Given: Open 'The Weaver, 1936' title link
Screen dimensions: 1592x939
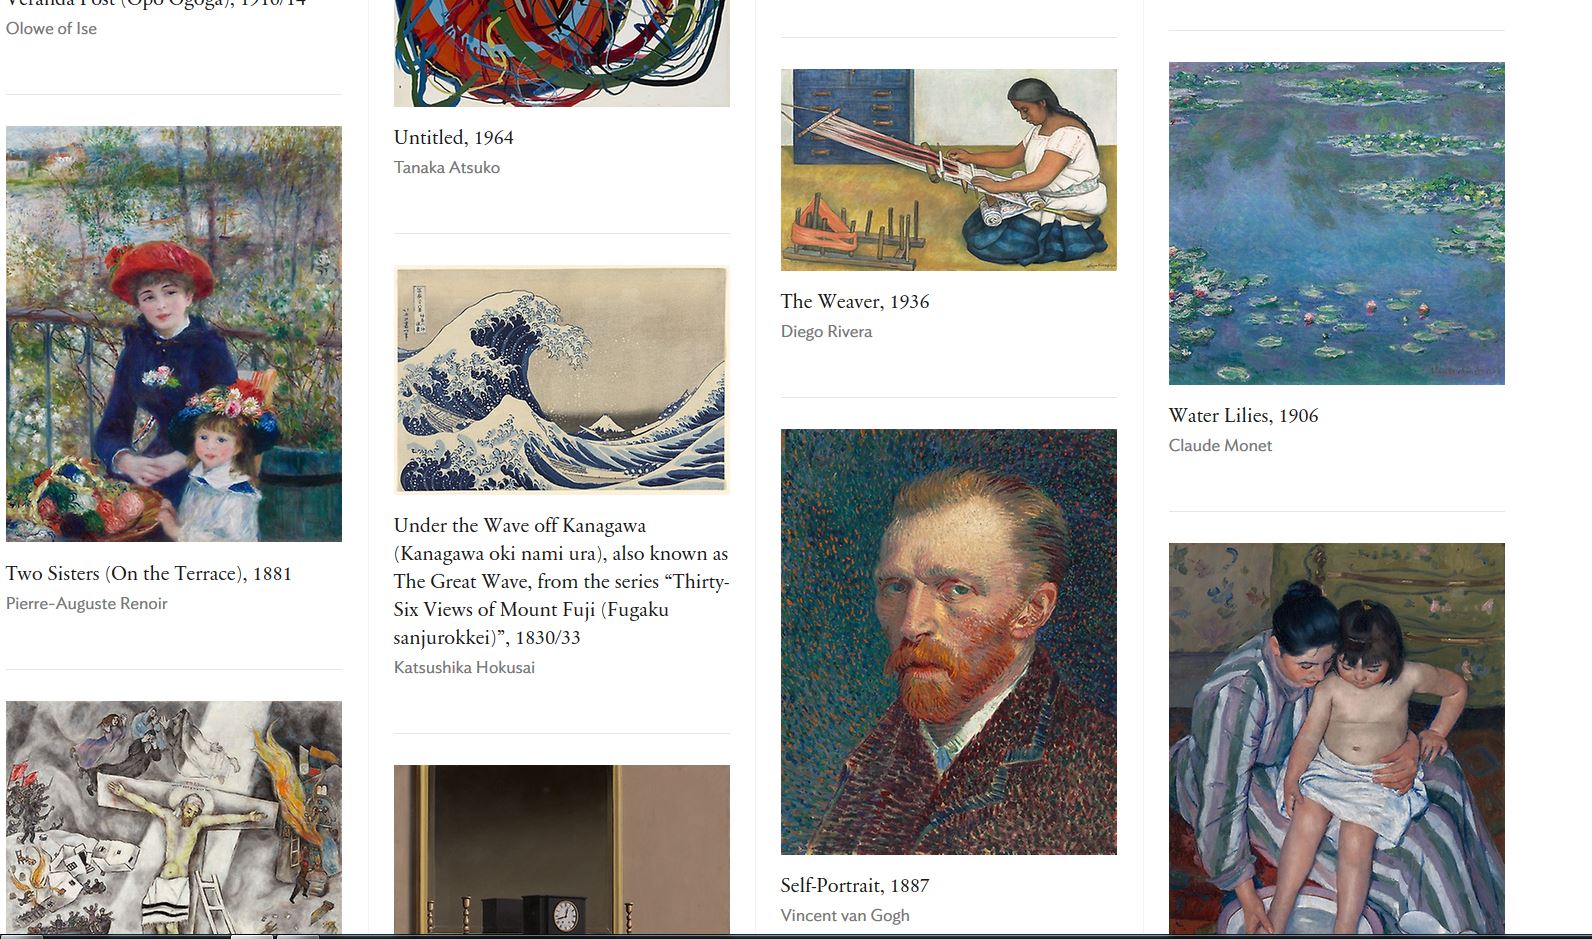Looking at the screenshot, I should pyautogui.click(x=855, y=302).
